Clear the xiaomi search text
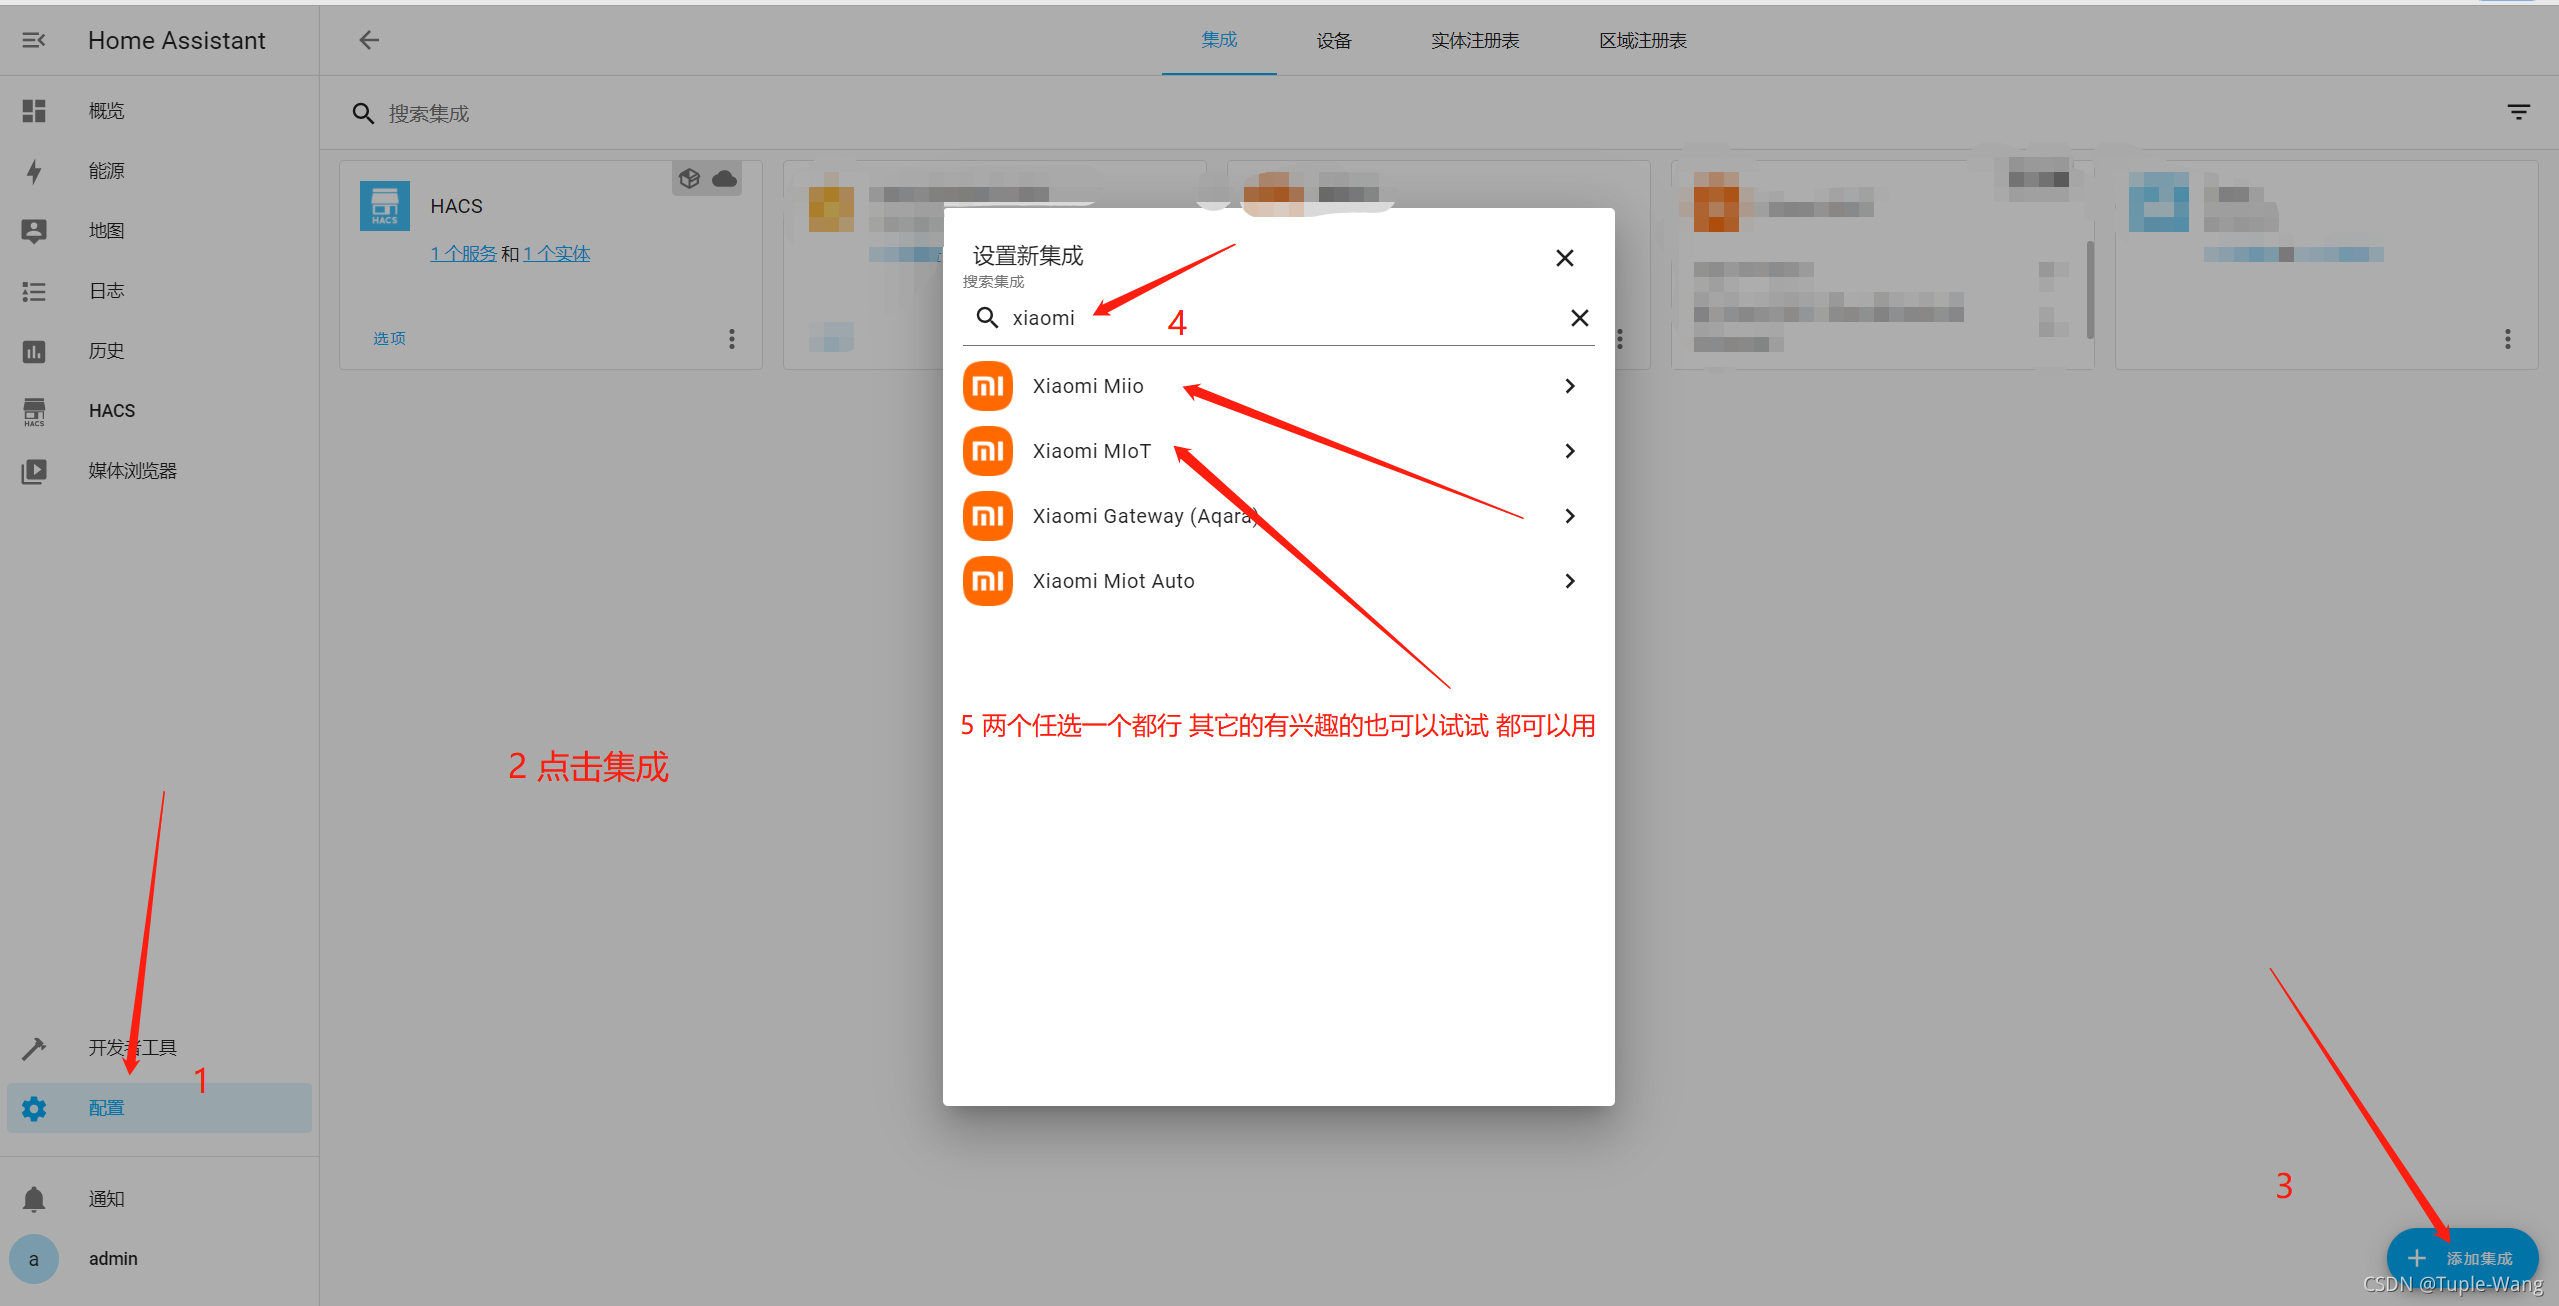Screen dimensions: 2559x1306 (x=1579, y=318)
